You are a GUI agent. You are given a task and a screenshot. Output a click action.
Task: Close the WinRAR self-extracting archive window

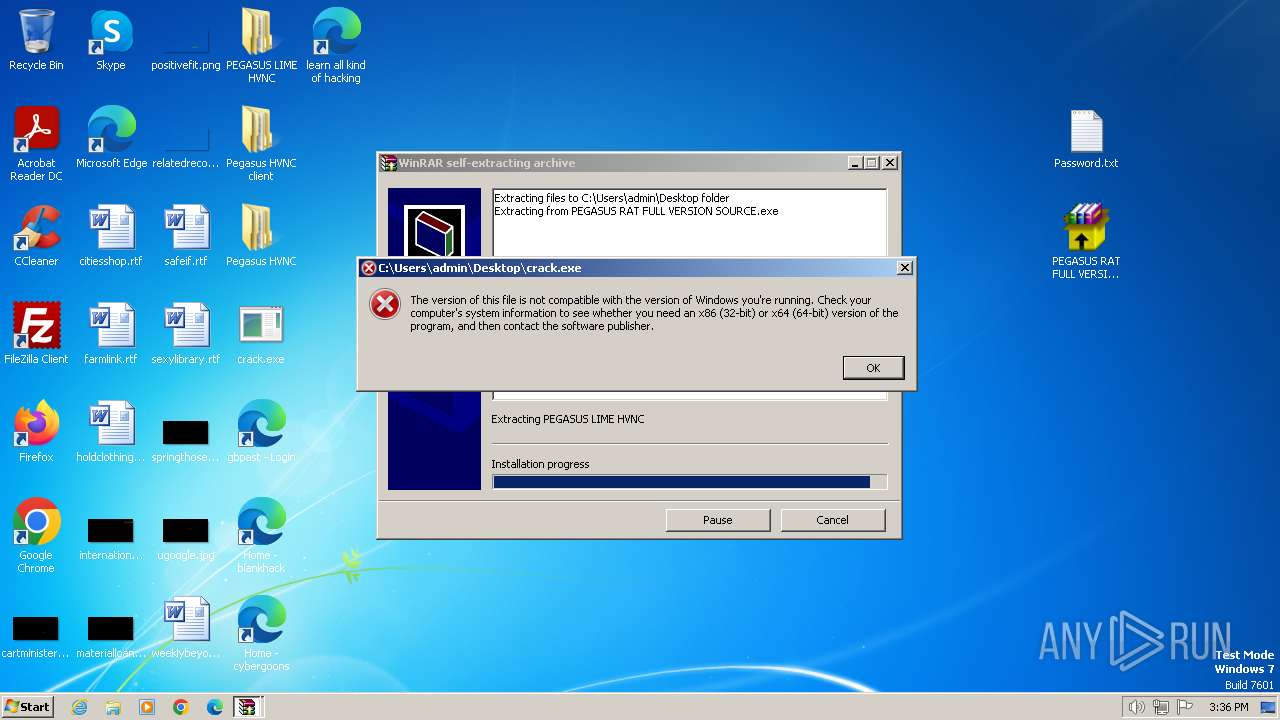(x=889, y=163)
